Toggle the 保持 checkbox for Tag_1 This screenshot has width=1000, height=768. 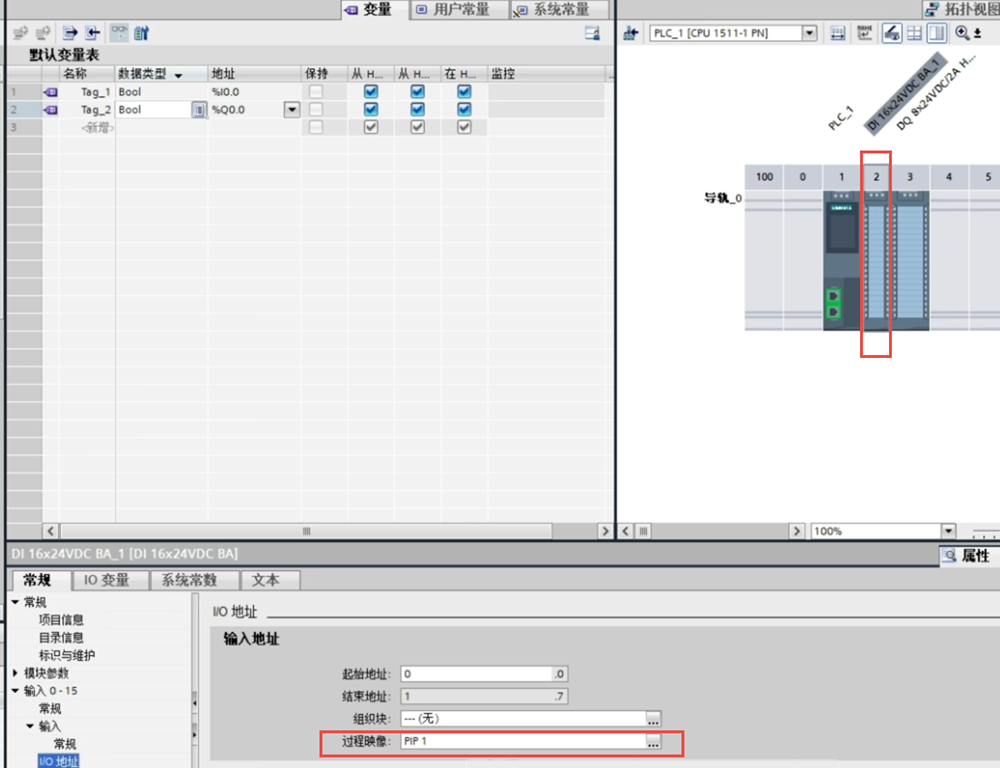pos(316,92)
